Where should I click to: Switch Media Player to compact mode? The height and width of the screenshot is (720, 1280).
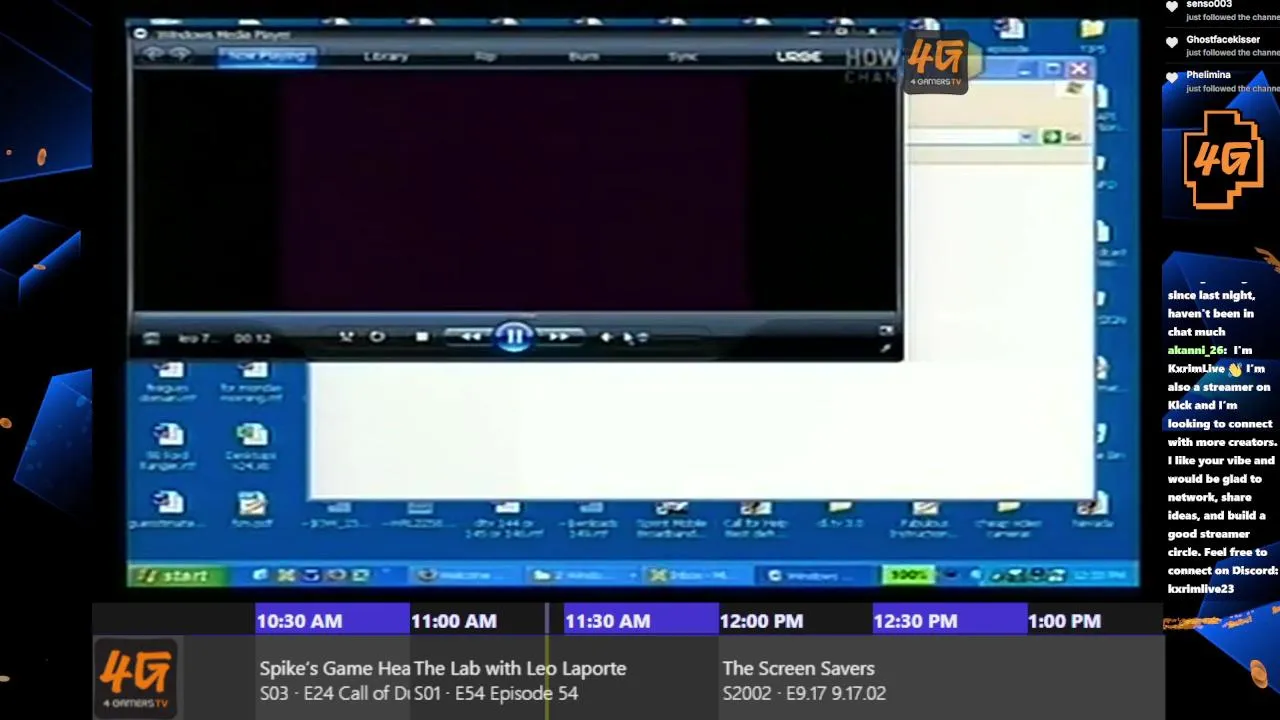point(886,348)
